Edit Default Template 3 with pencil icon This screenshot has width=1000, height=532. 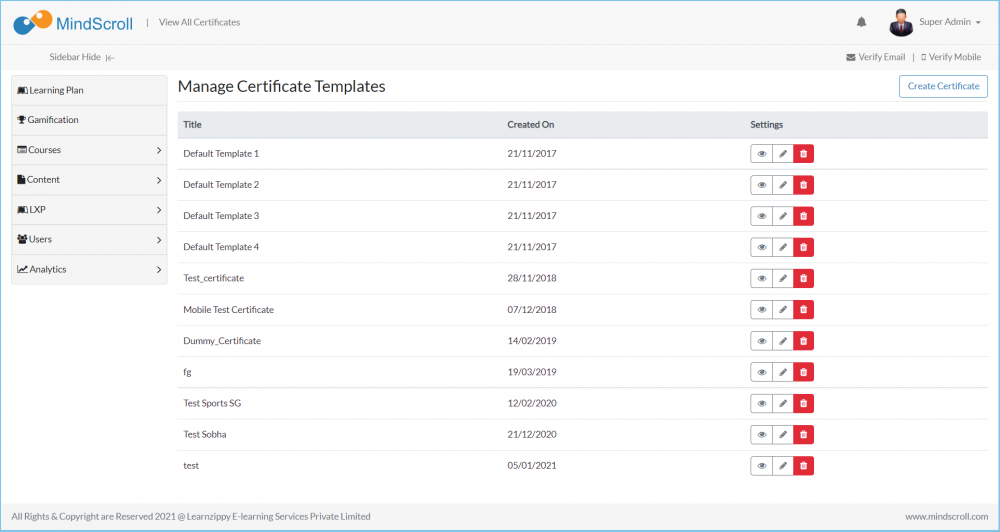tap(783, 216)
